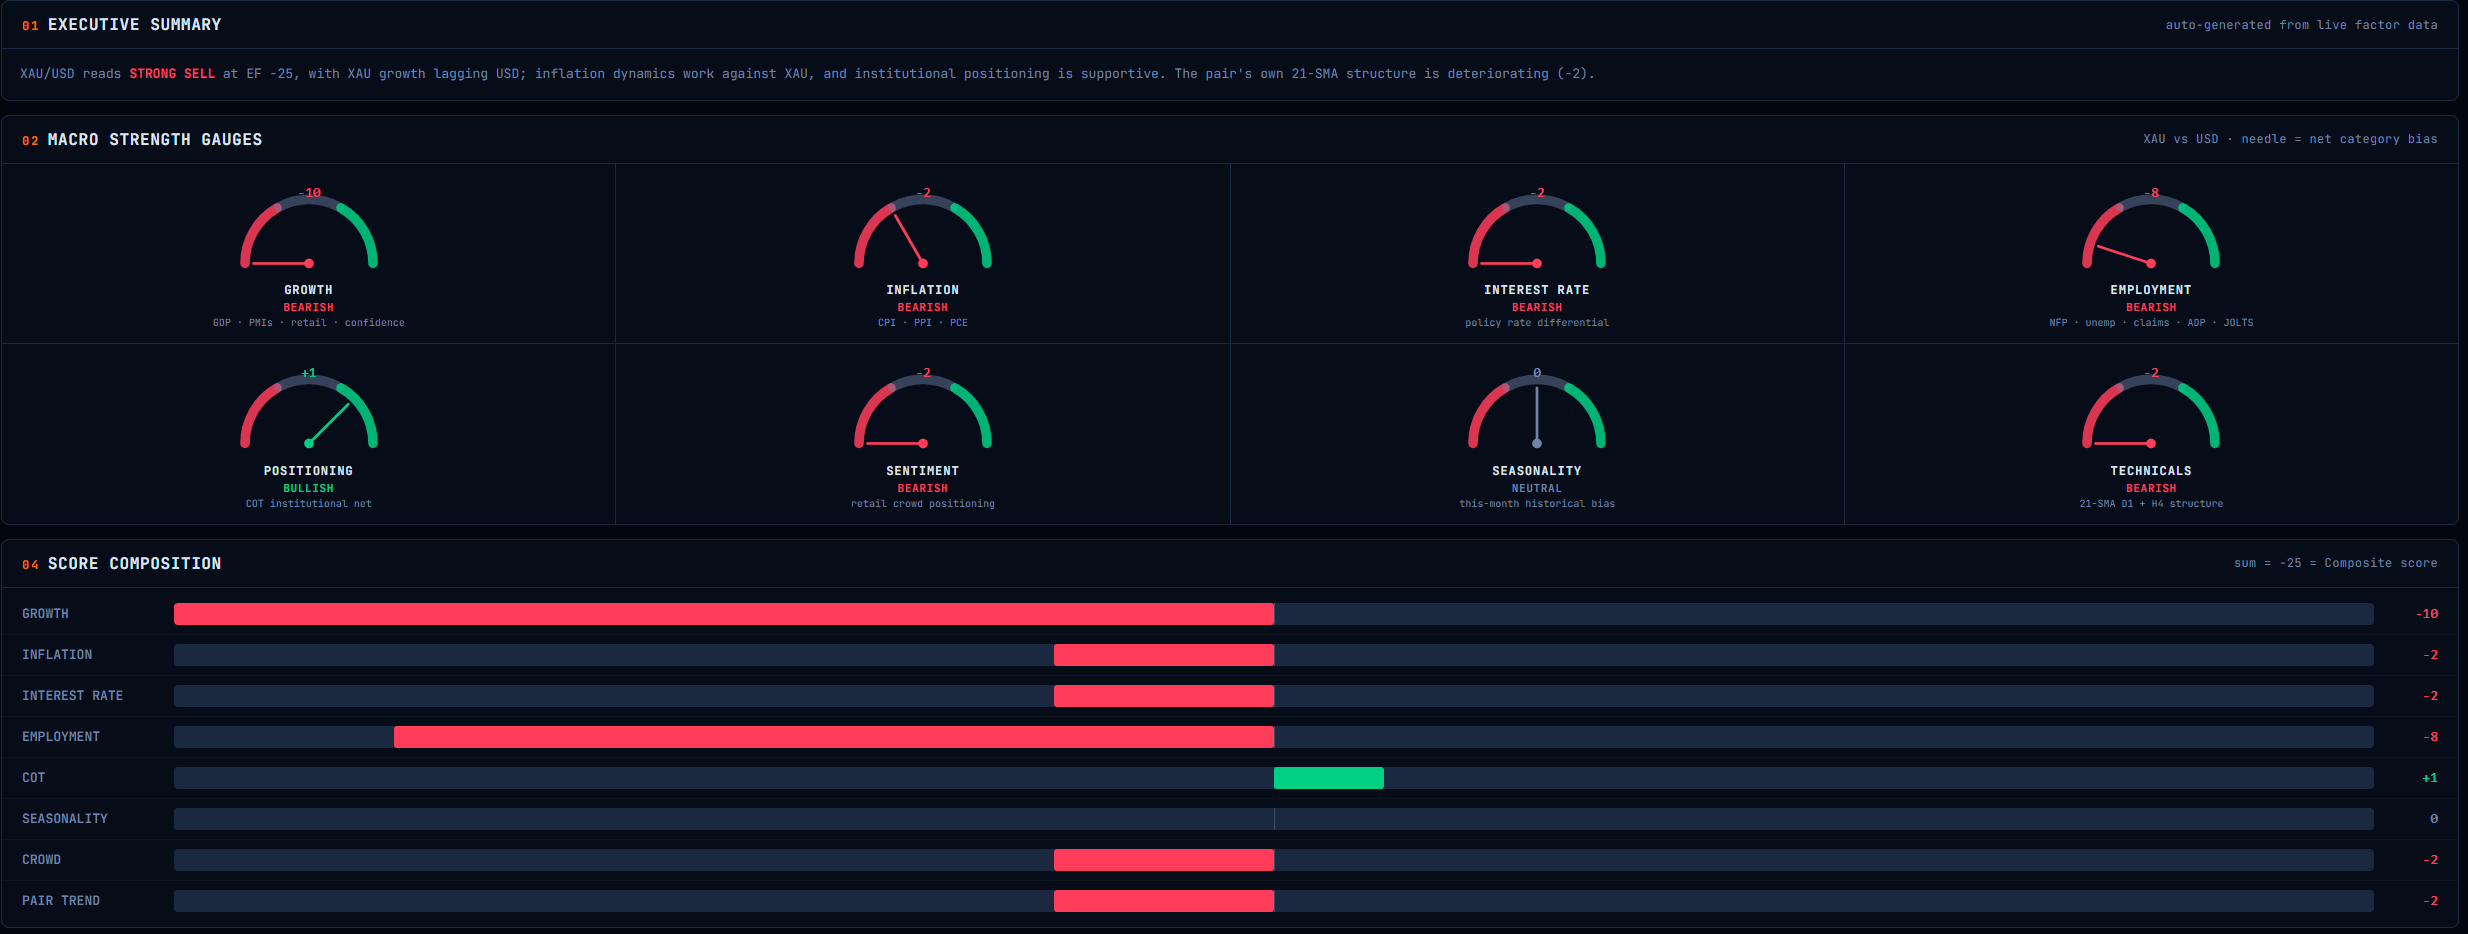Click the 'CROWD' row label
This screenshot has width=2468, height=934.
pyautogui.click(x=42, y=860)
